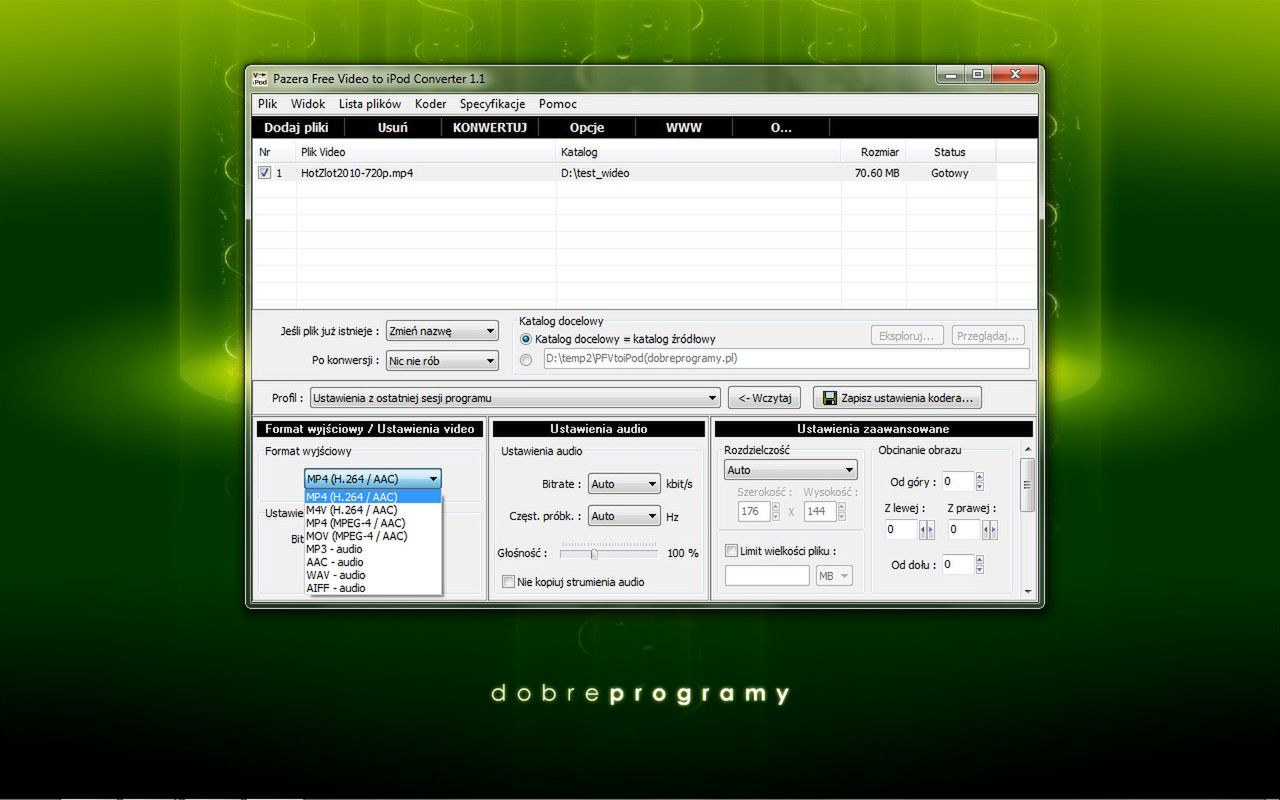
Task: Click the WWW toolbar button
Action: [684, 128]
